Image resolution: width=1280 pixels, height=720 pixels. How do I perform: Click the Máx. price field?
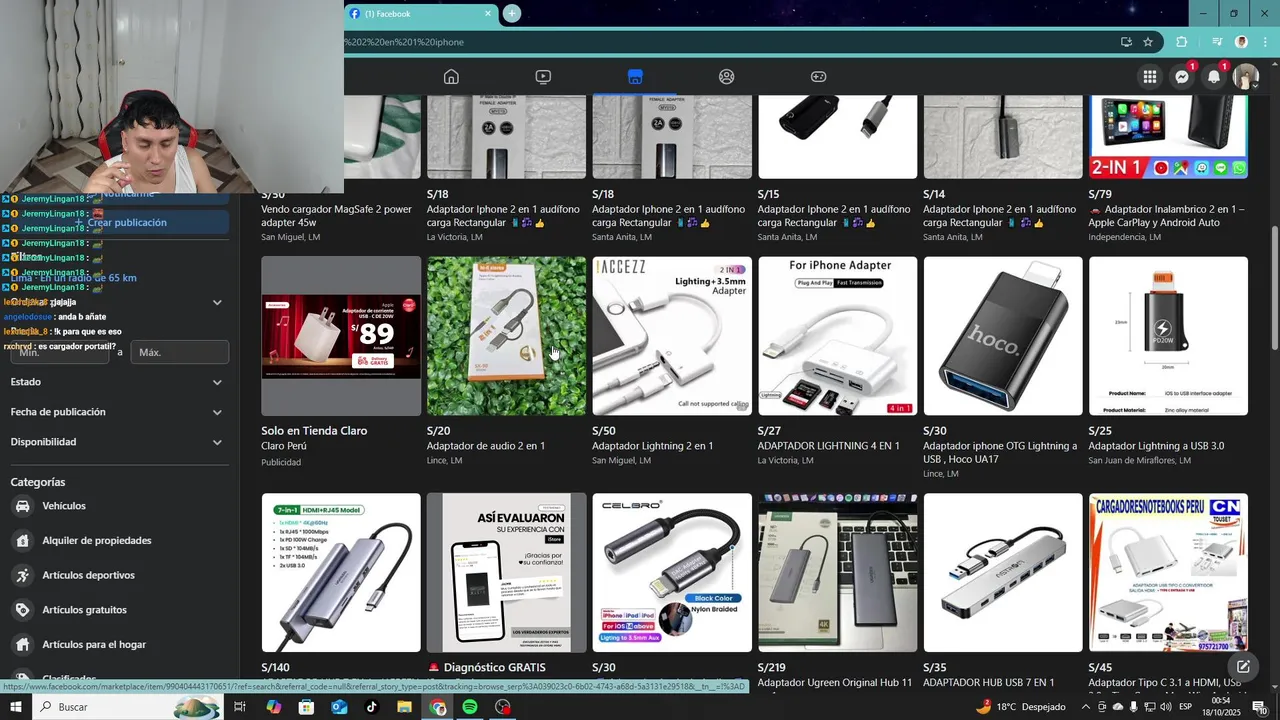click(178, 352)
